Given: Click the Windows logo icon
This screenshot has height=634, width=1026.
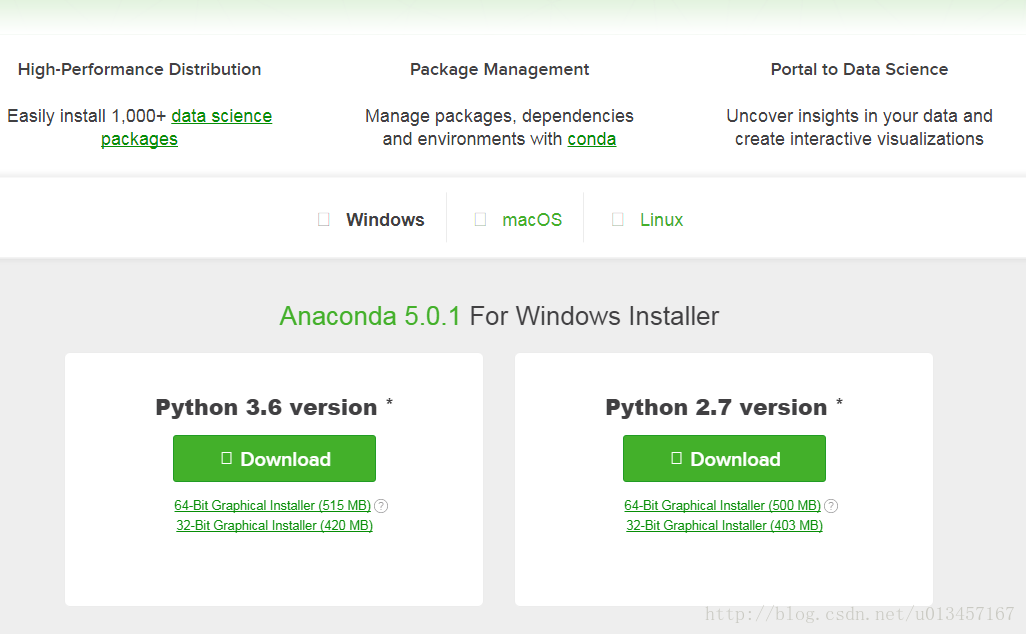Looking at the screenshot, I should tap(323, 220).
